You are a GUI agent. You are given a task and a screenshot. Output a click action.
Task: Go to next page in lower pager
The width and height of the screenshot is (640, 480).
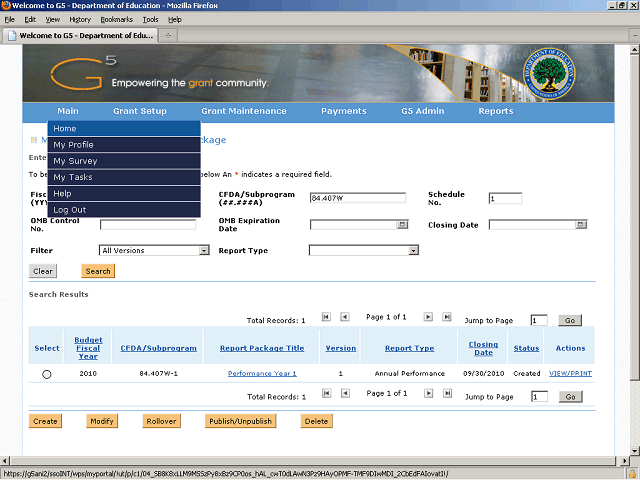point(429,393)
